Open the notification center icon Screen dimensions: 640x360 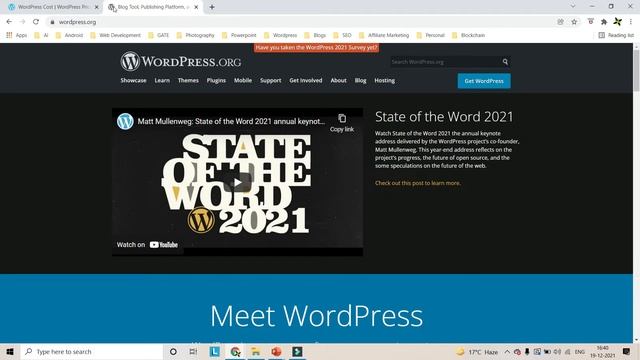[627, 351]
